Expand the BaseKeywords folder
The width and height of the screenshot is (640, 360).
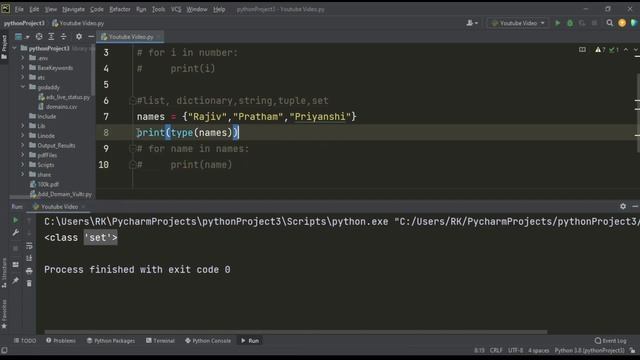click(x=23, y=68)
